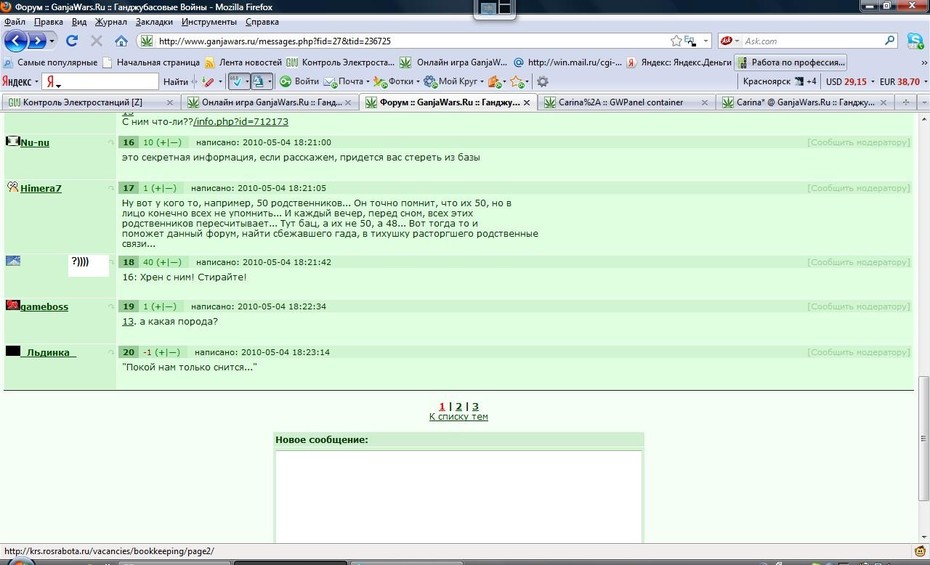Image resolution: width=930 pixels, height=565 pixels.
Task: Click the Stop loading X button
Action: pyautogui.click(x=96, y=41)
